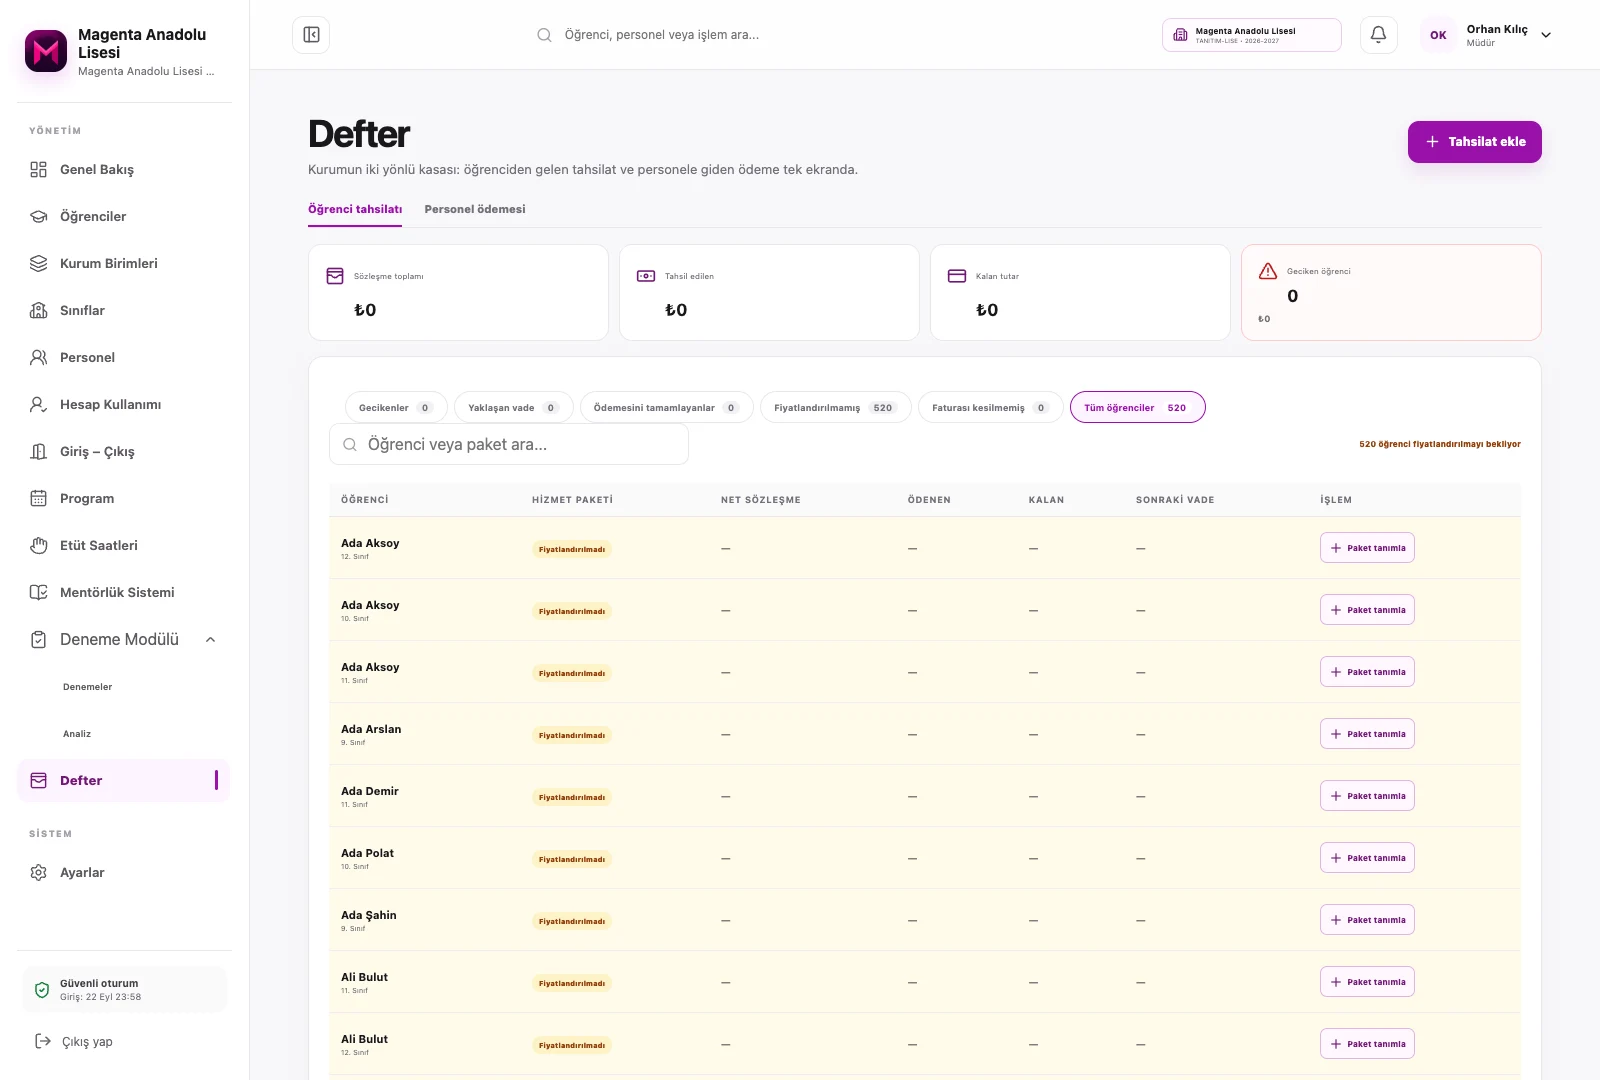The height and width of the screenshot is (1080, 1600).
Task: Filter by Ödemesini tamamlayanlar chip
Action: point(666,408)
